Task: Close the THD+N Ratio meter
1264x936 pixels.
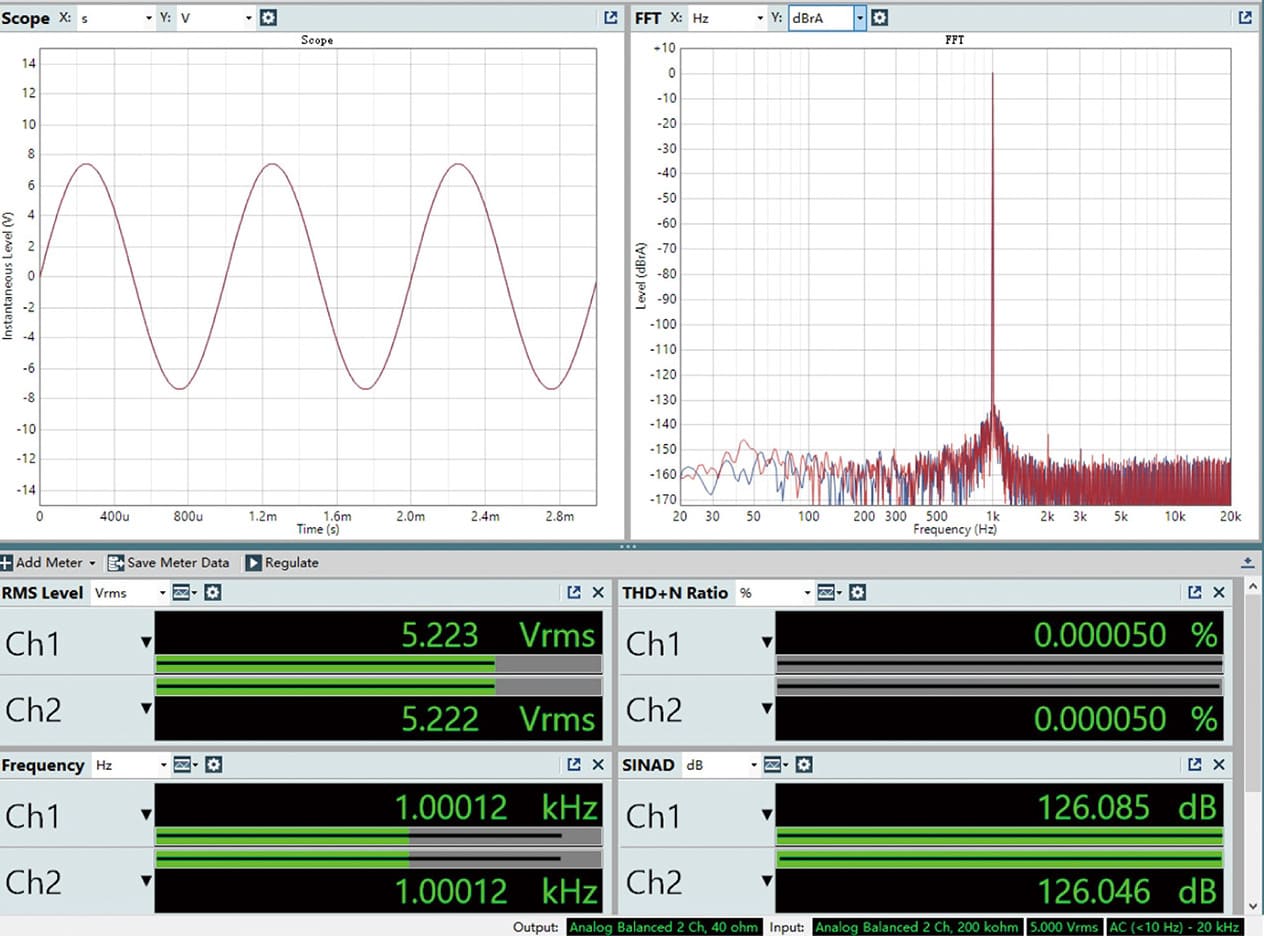Action: [x=1219, y=593]
